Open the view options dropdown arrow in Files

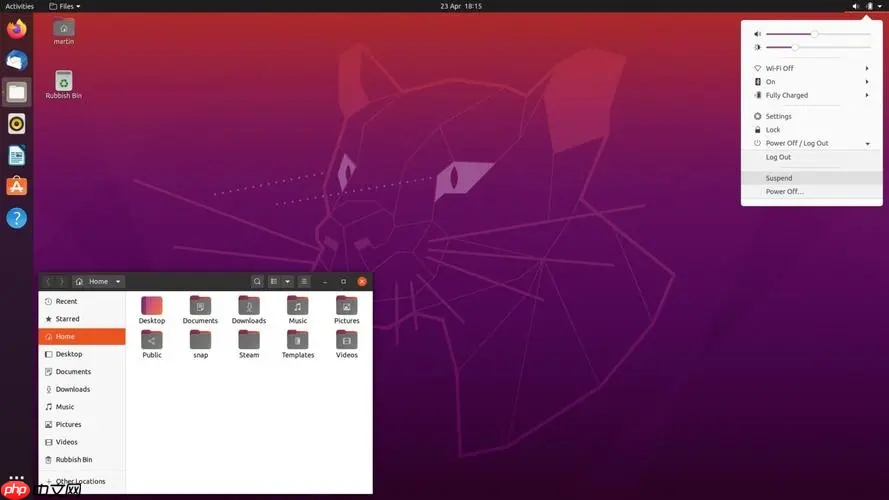tap(287, 281)
